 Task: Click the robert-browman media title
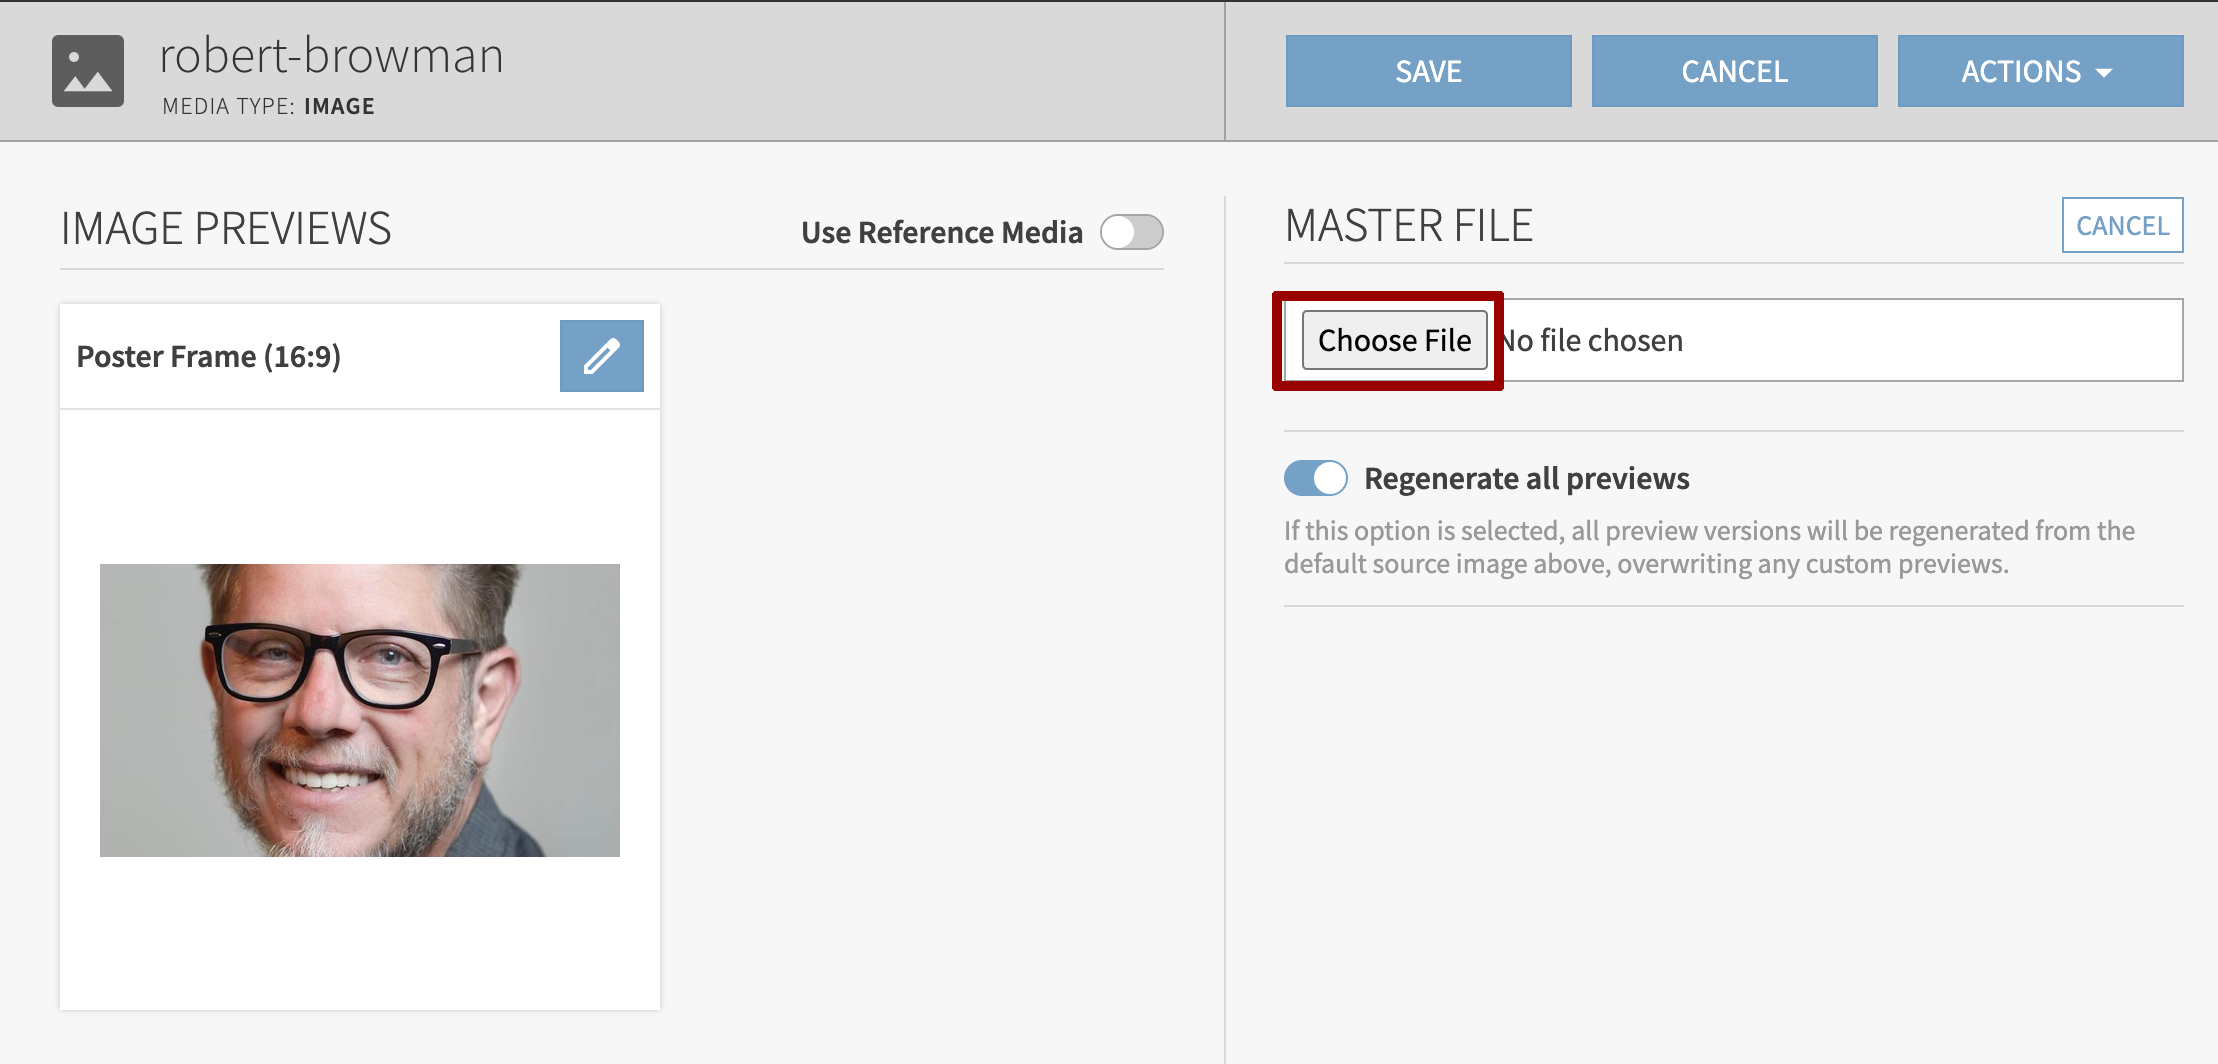(x=331, y=55)
